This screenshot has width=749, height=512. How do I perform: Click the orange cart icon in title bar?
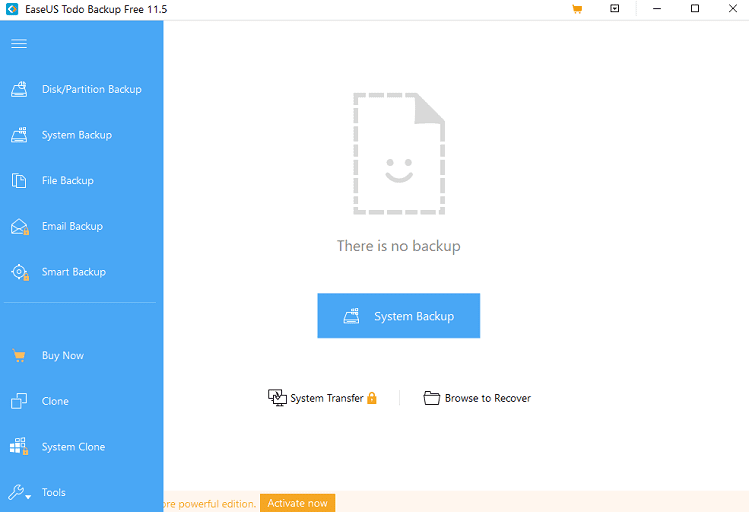pyautogui.click(x=577, y=9)
